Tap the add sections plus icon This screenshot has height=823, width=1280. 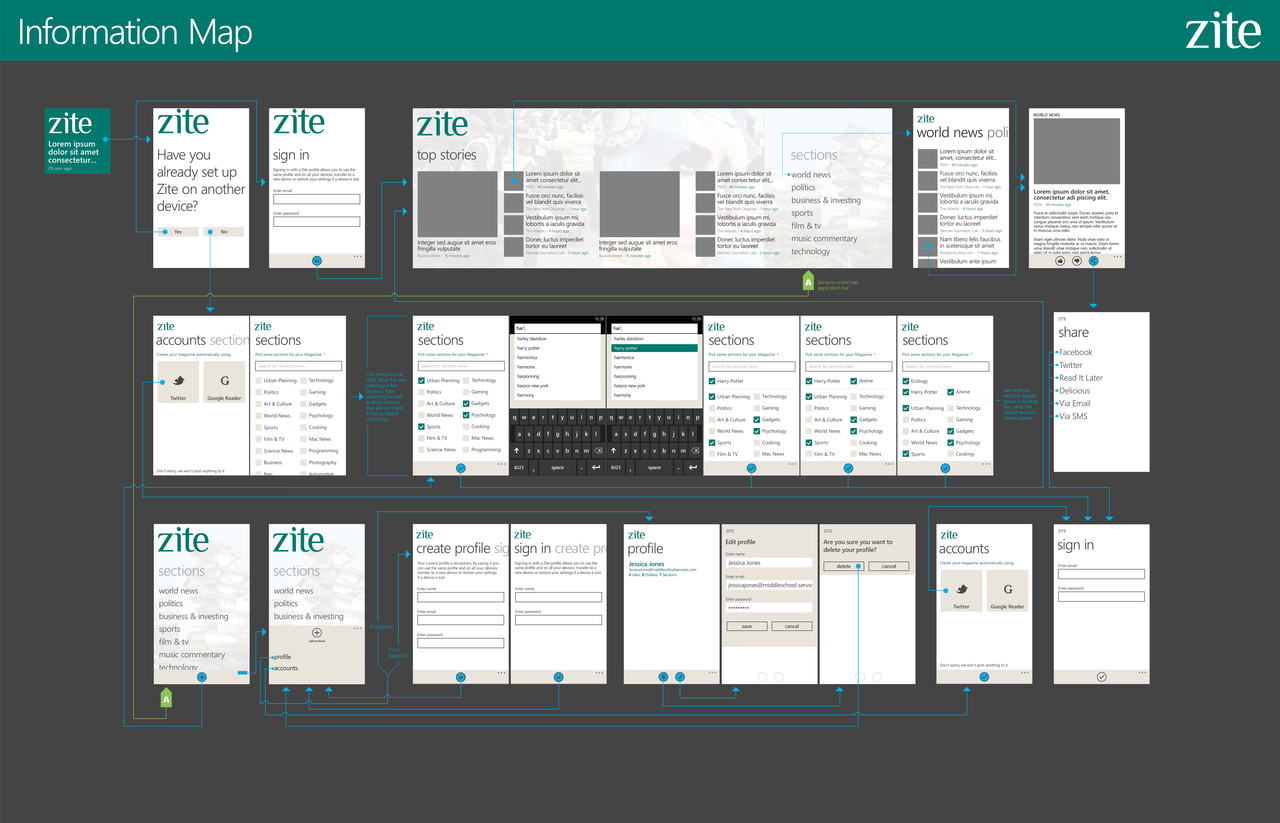click(x=317, y=633)
